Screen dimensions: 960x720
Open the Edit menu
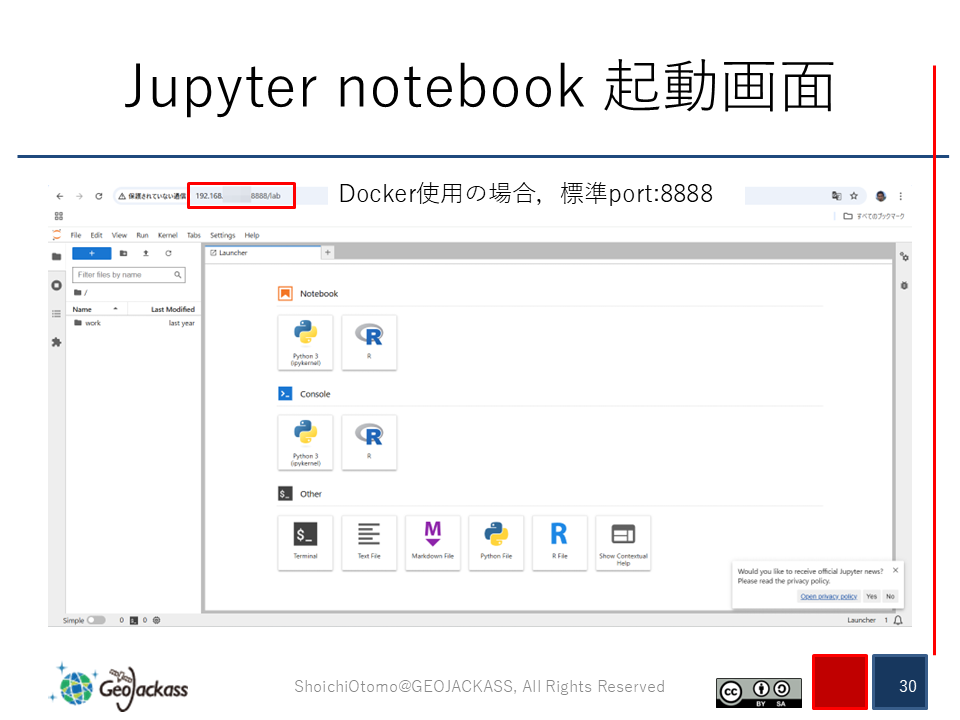[x=97, y=235]
